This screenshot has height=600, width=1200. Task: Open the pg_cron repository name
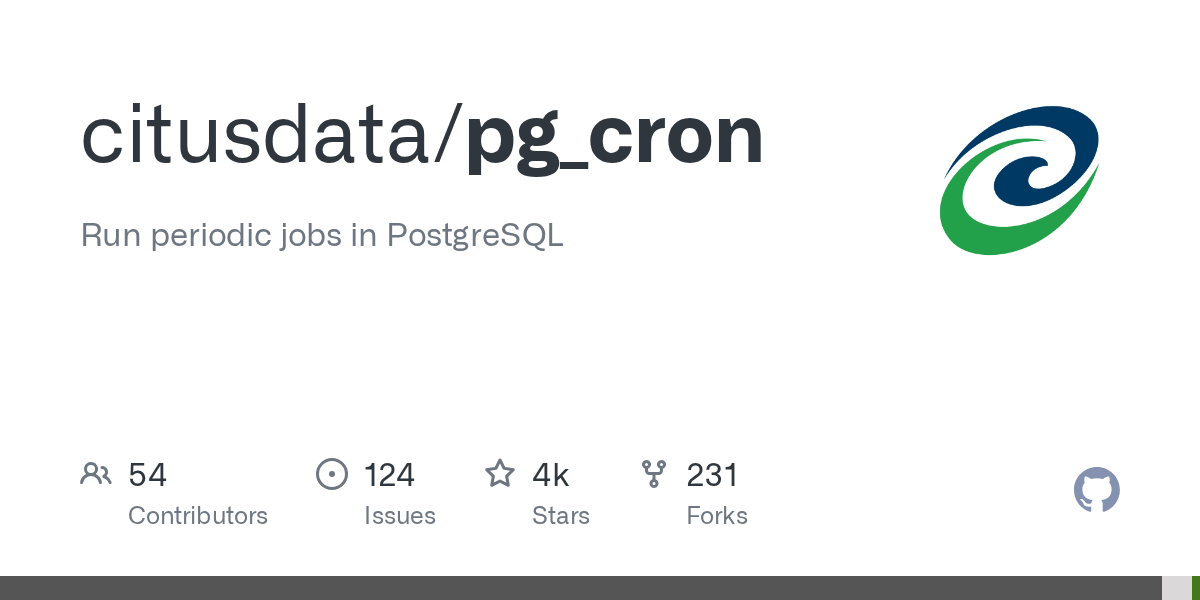click(614, 137)
